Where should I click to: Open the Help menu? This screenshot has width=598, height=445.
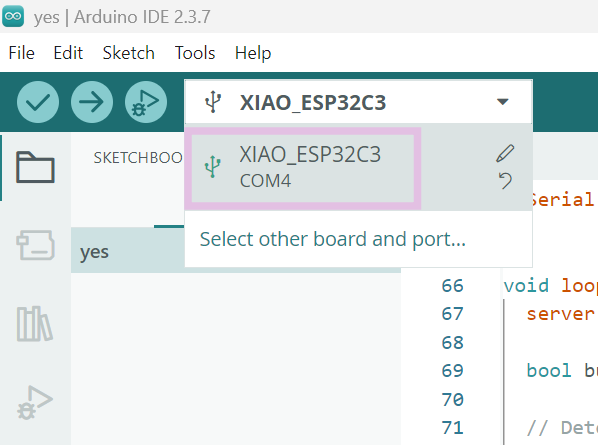point(253,53)
